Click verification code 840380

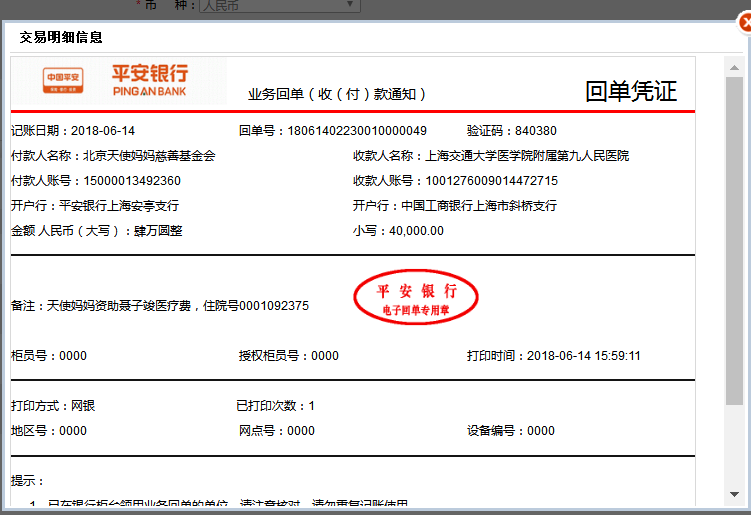click(535, 131)
